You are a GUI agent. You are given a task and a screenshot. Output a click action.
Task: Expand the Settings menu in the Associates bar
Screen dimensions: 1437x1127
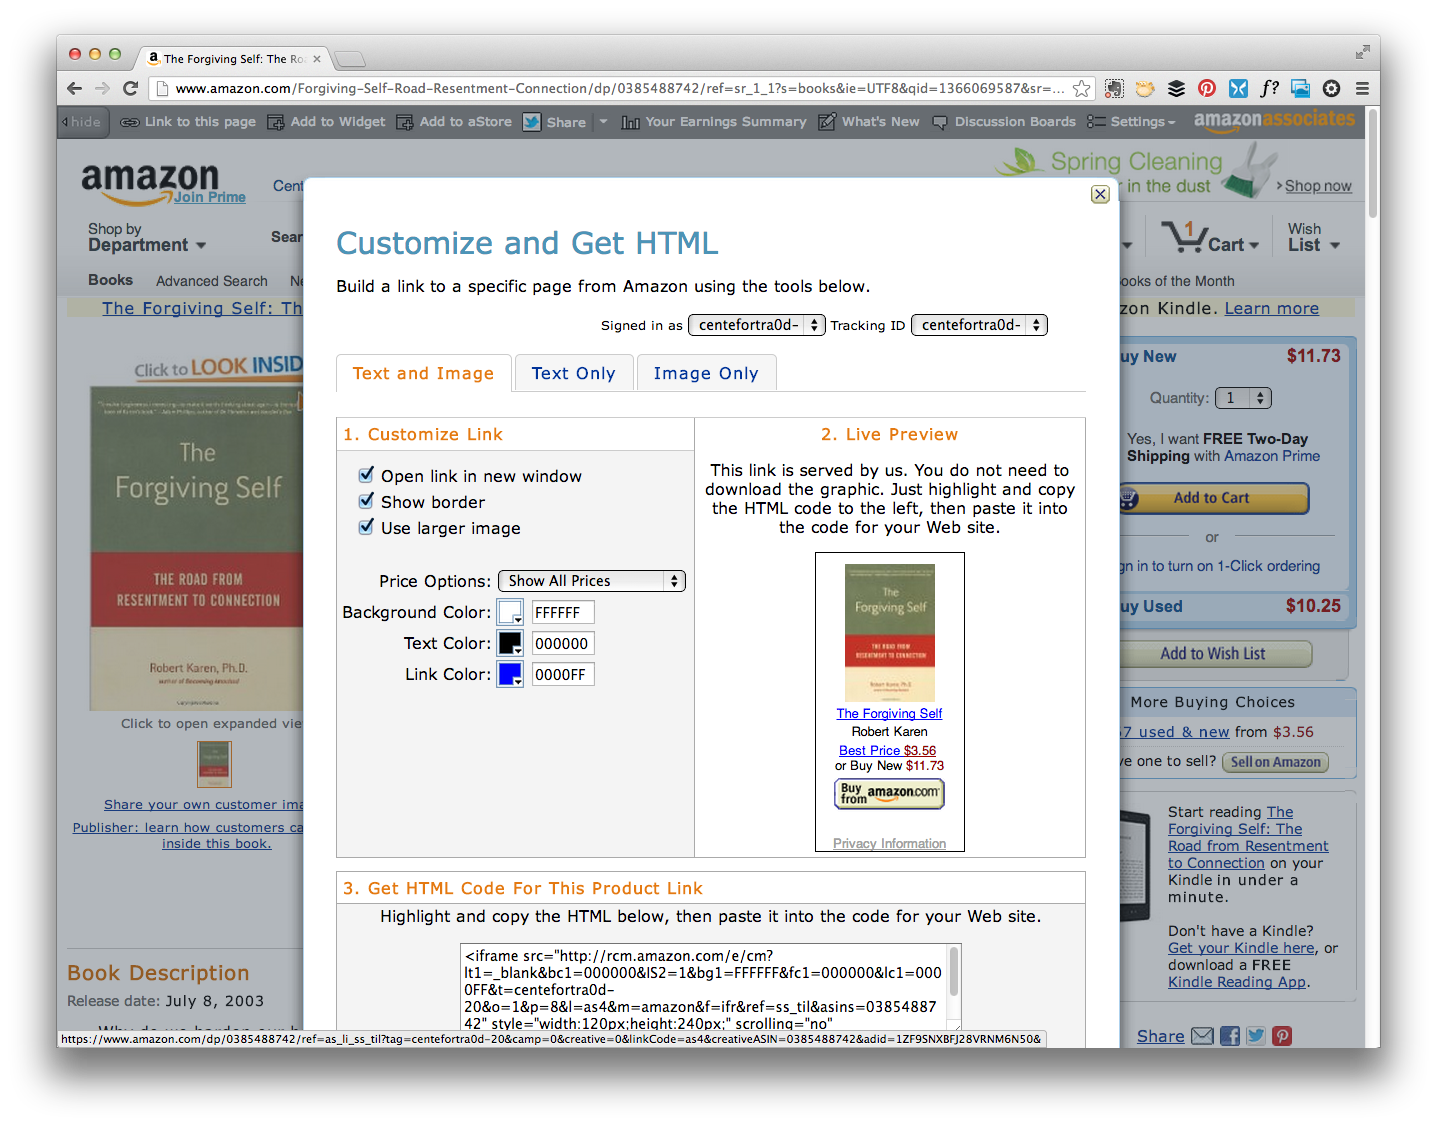pyautogui.click(x=1132, y=122)
